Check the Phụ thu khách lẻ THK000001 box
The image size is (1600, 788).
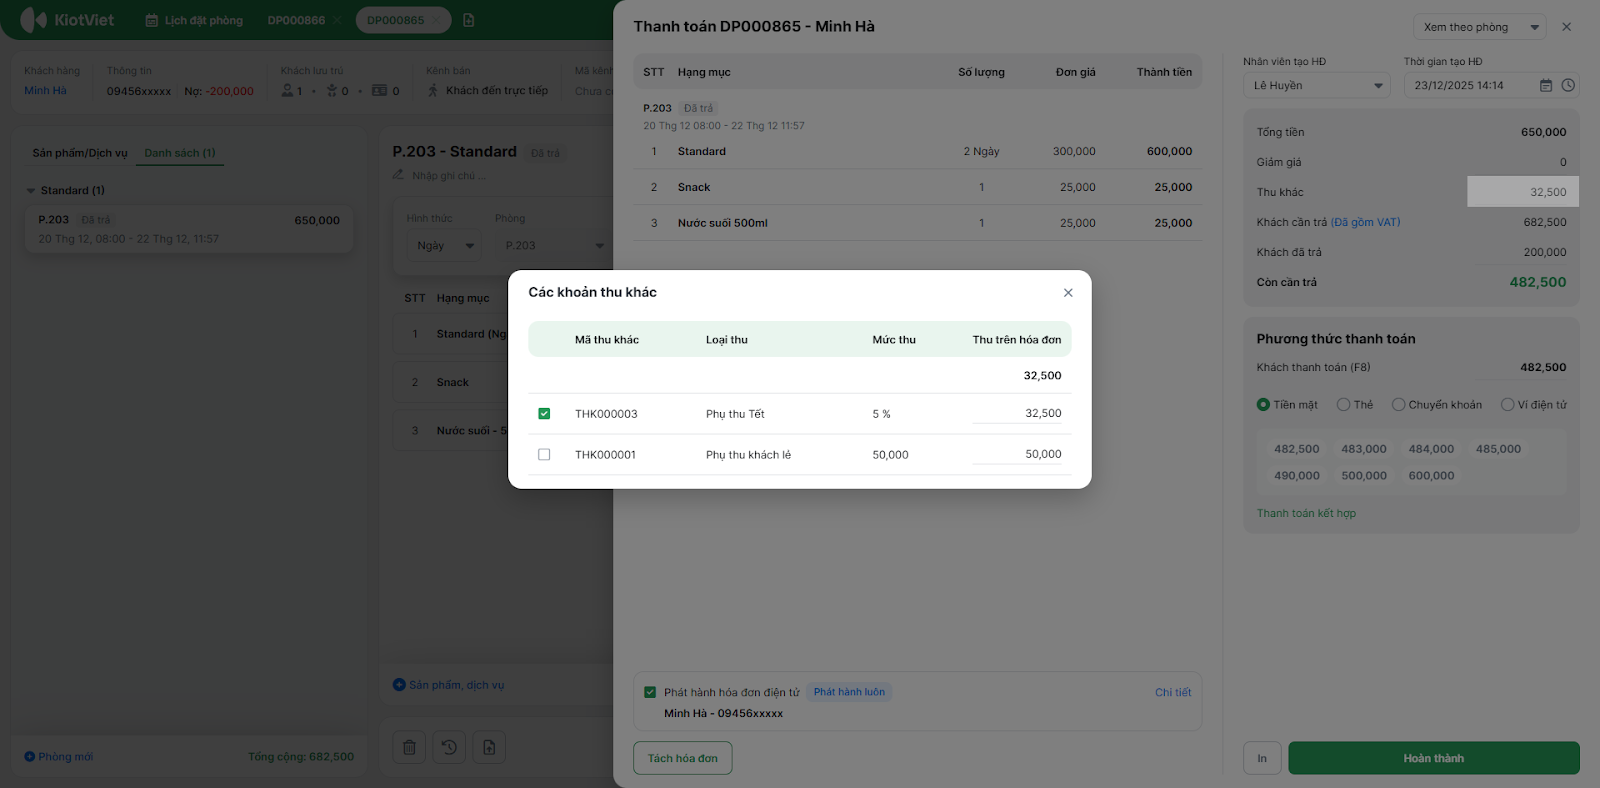(x=544, y=455)
